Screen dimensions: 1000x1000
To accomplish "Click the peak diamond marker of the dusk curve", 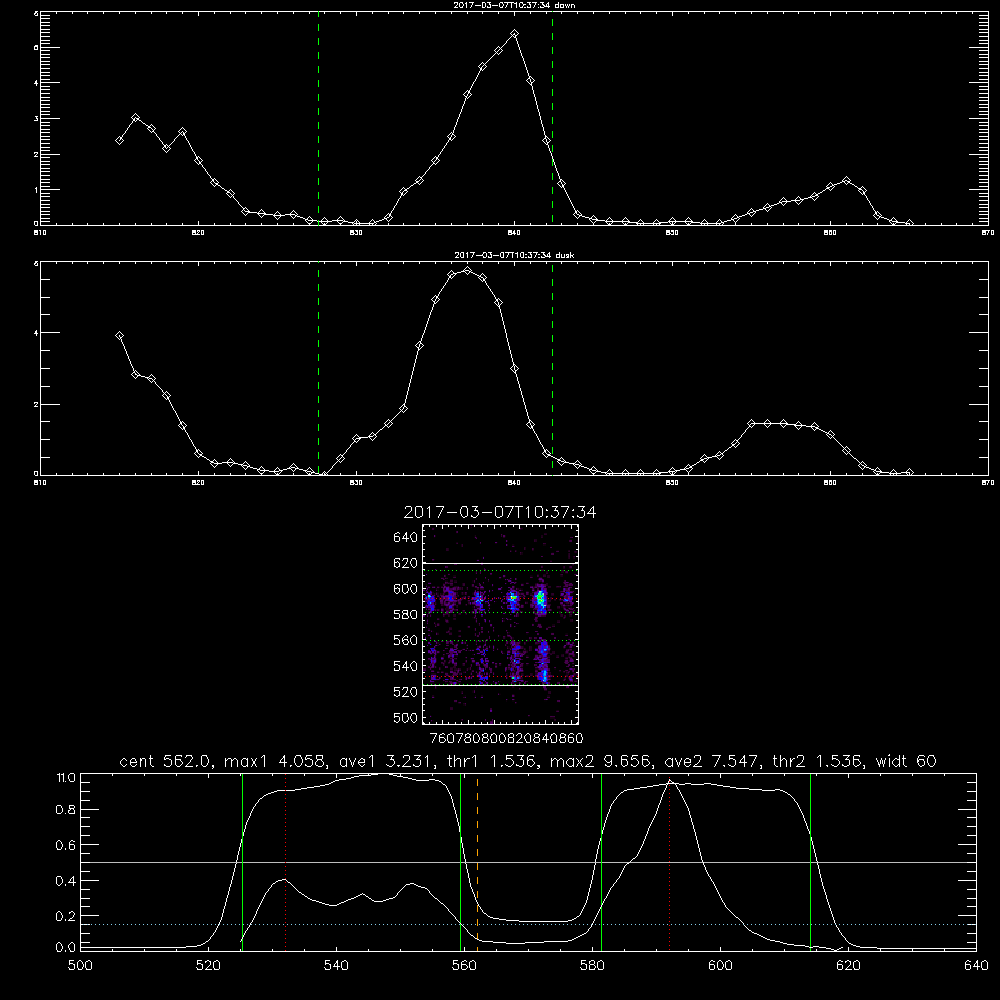I will coord(467,270).
